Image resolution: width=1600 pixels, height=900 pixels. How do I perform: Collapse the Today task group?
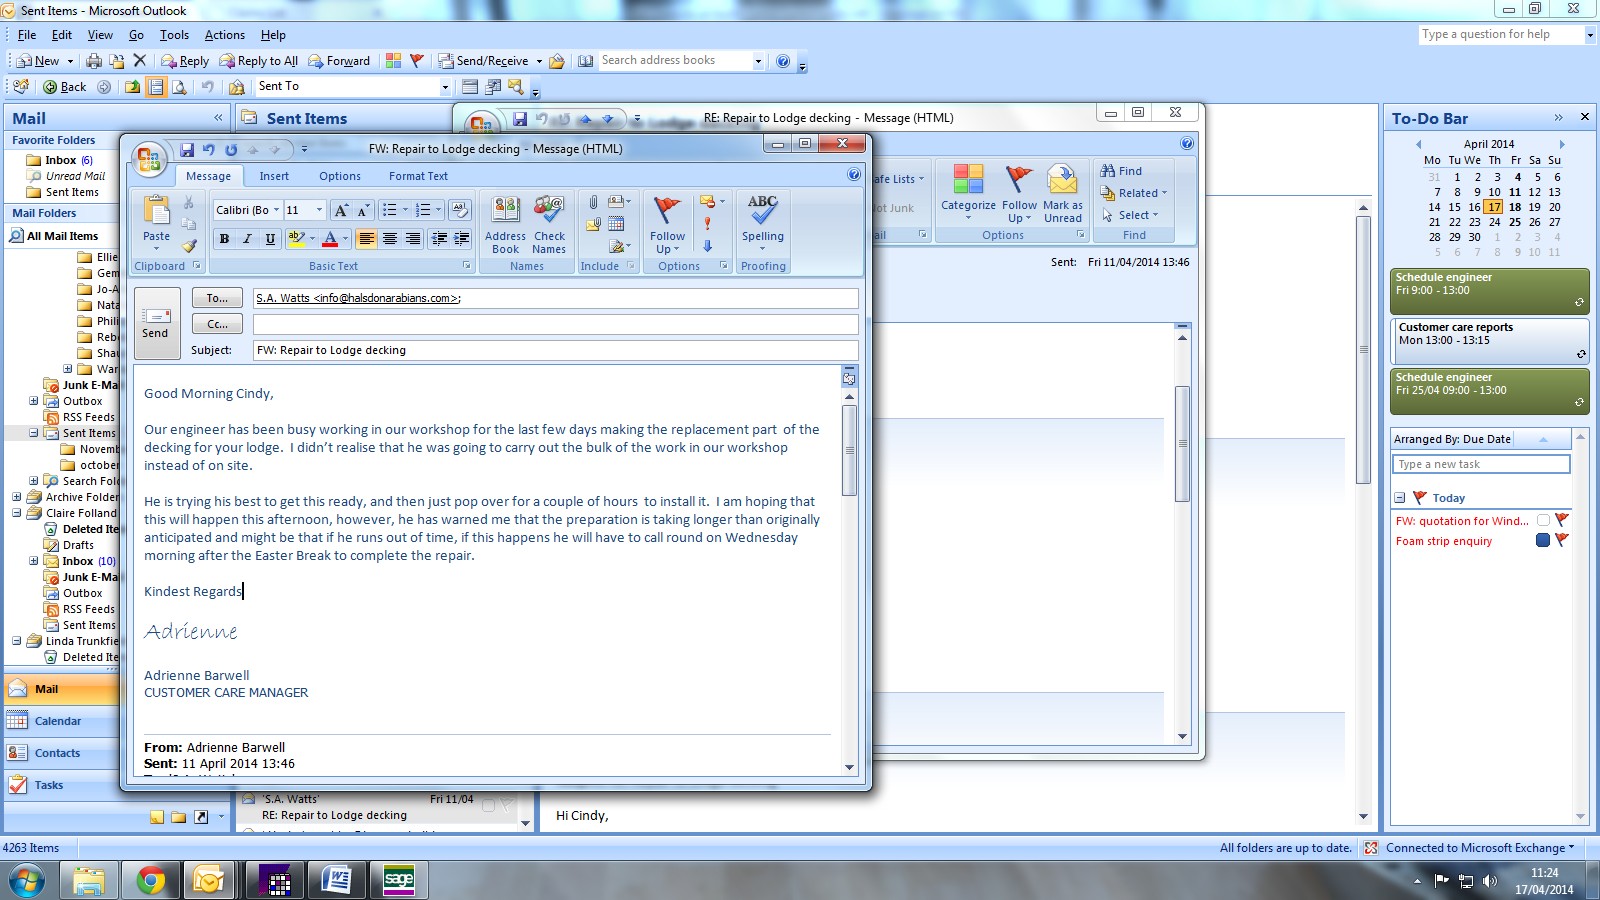[x=1400, y=498]
